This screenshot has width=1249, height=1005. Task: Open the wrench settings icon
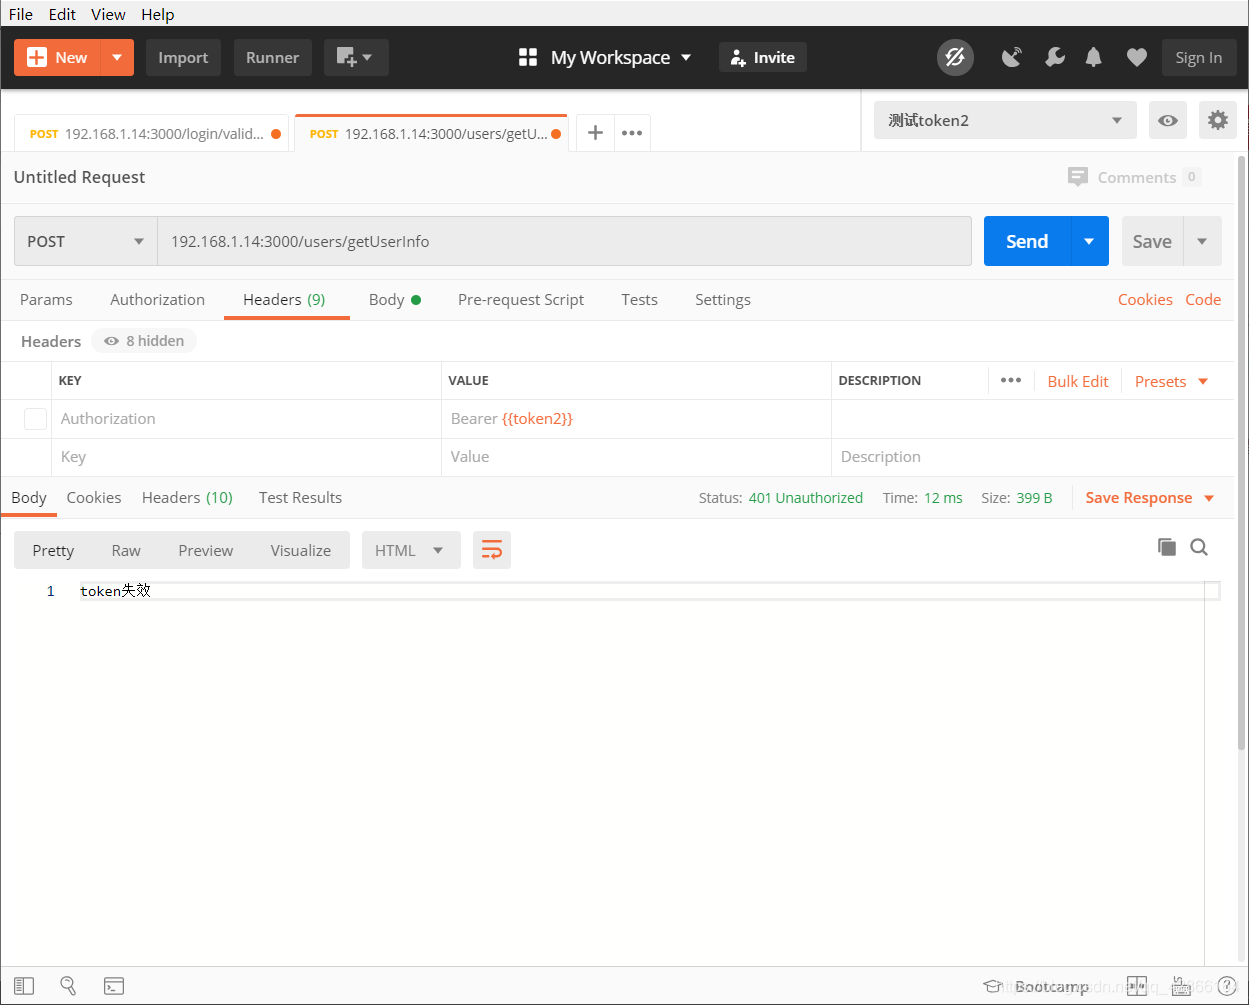1054,58
